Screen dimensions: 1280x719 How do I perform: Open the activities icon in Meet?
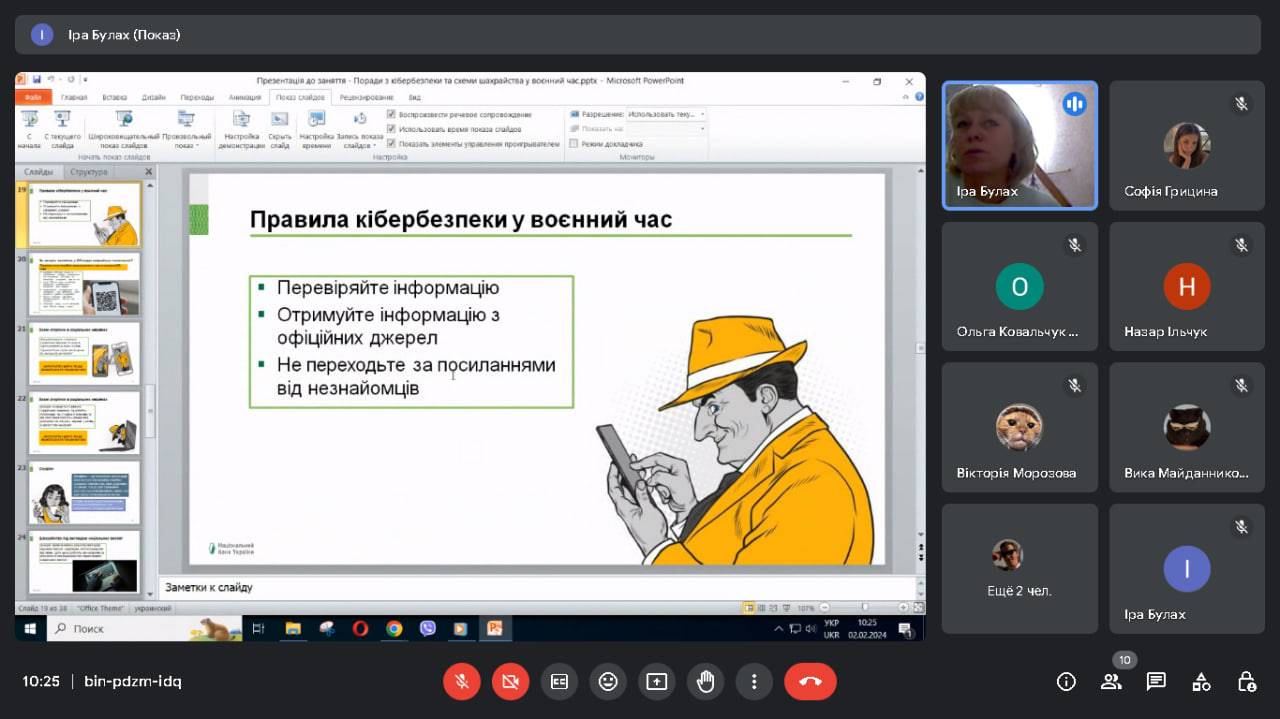pyautogui.click(x=1201, y=682)
